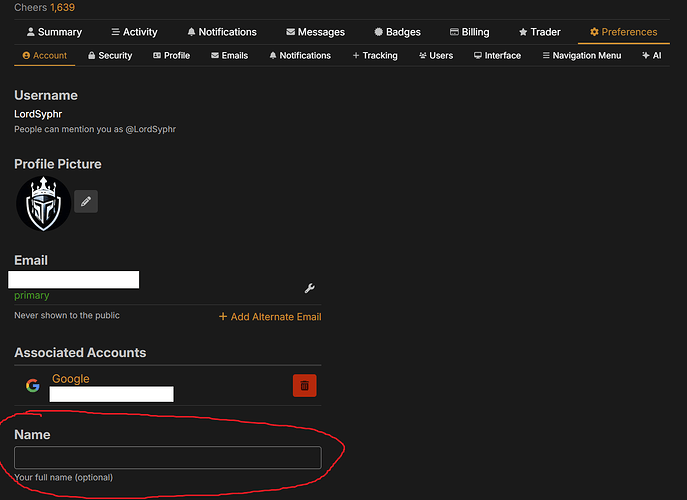The width and height of the screenshot is (687, 500).
Task: Click the Google account link
Action: (x=71, y=379)
